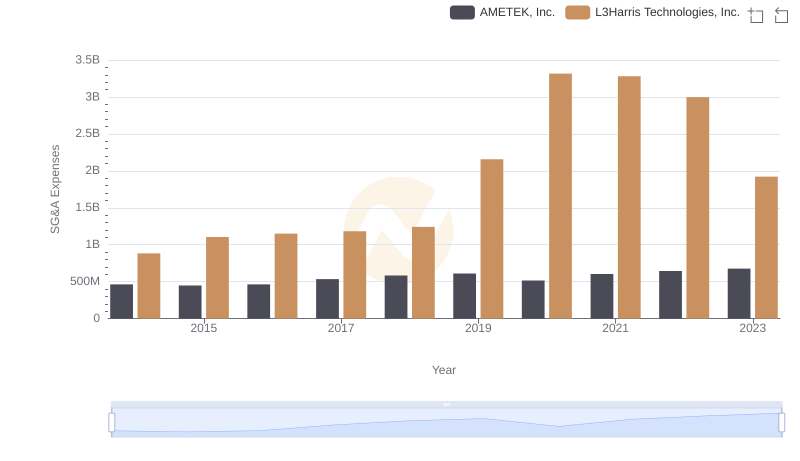Click the tallest L3Harris bar for 2020

(x=560, y=196)
